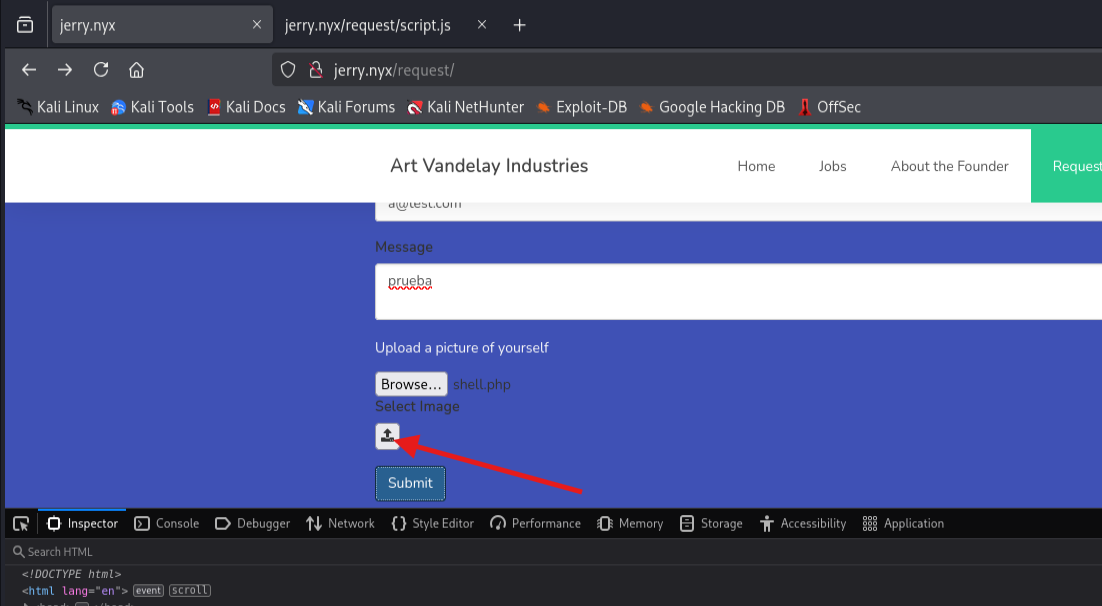Click Browse to choose a file
This screenshot has height=606, width=1102.
(x=410, y=384)
